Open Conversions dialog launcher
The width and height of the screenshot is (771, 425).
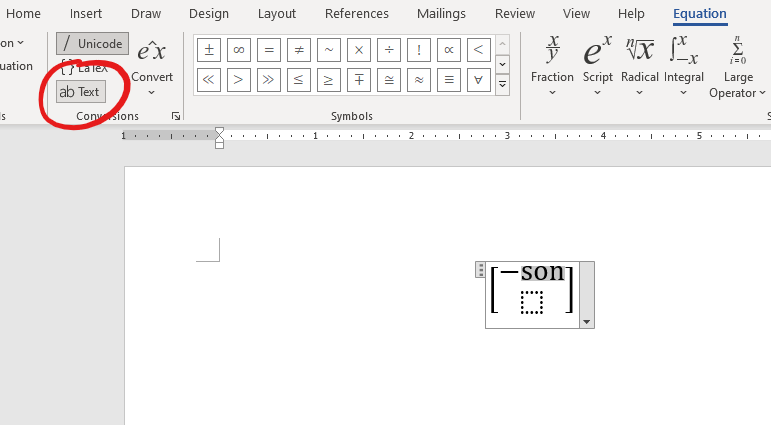176,117
